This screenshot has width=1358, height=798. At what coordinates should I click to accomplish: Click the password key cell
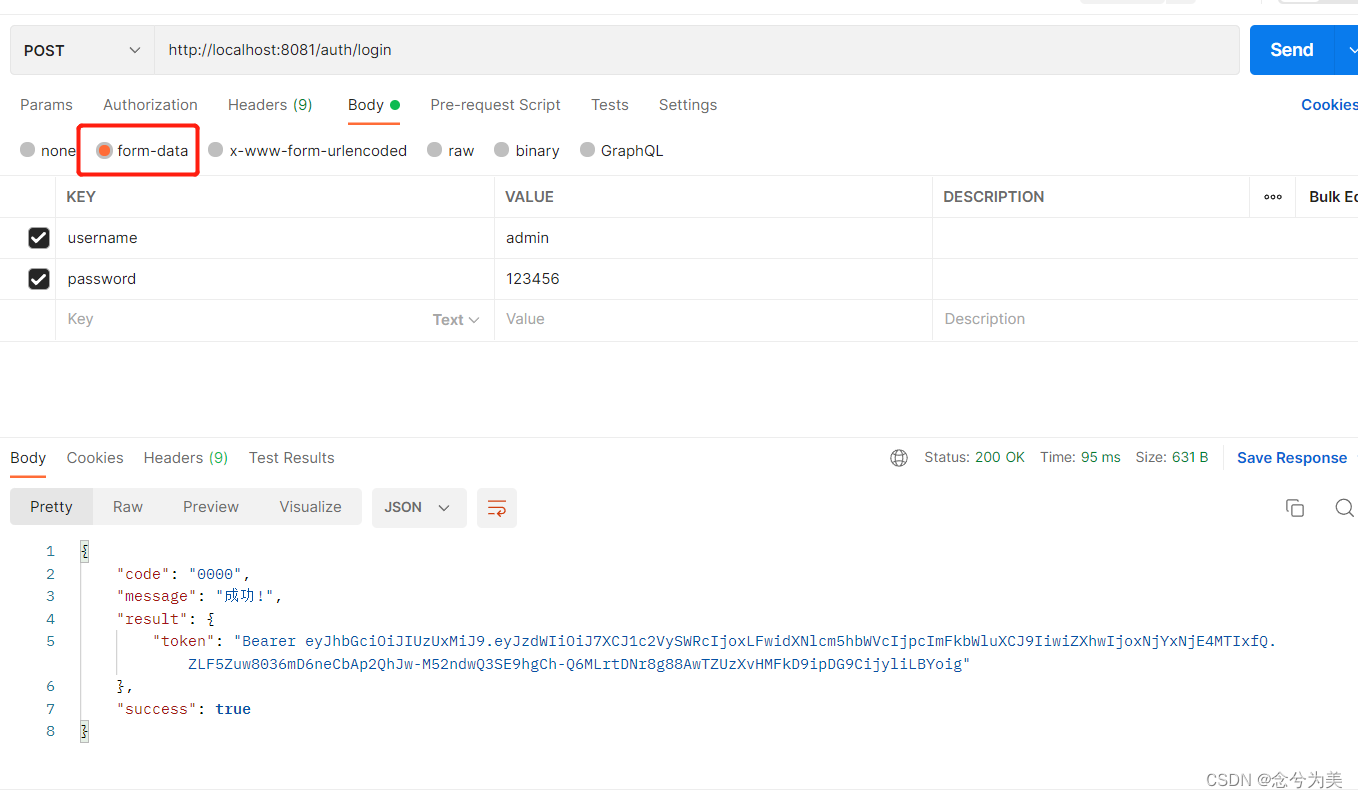tap(275, 279)
